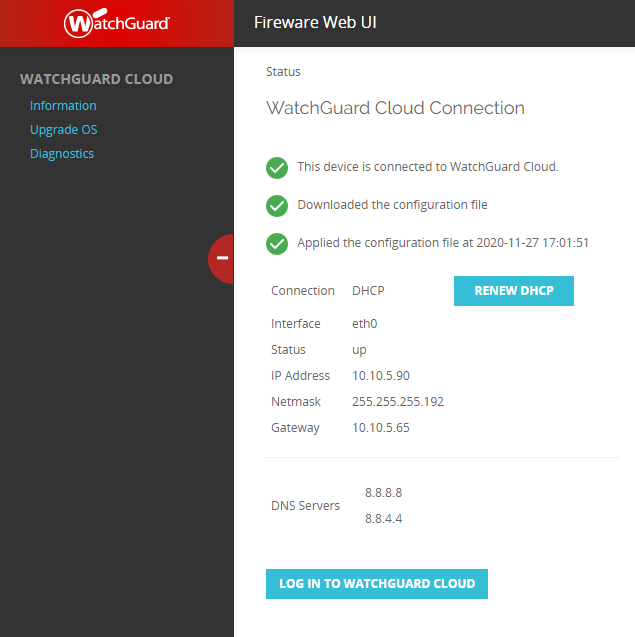Click the status value up

[359, 350]
